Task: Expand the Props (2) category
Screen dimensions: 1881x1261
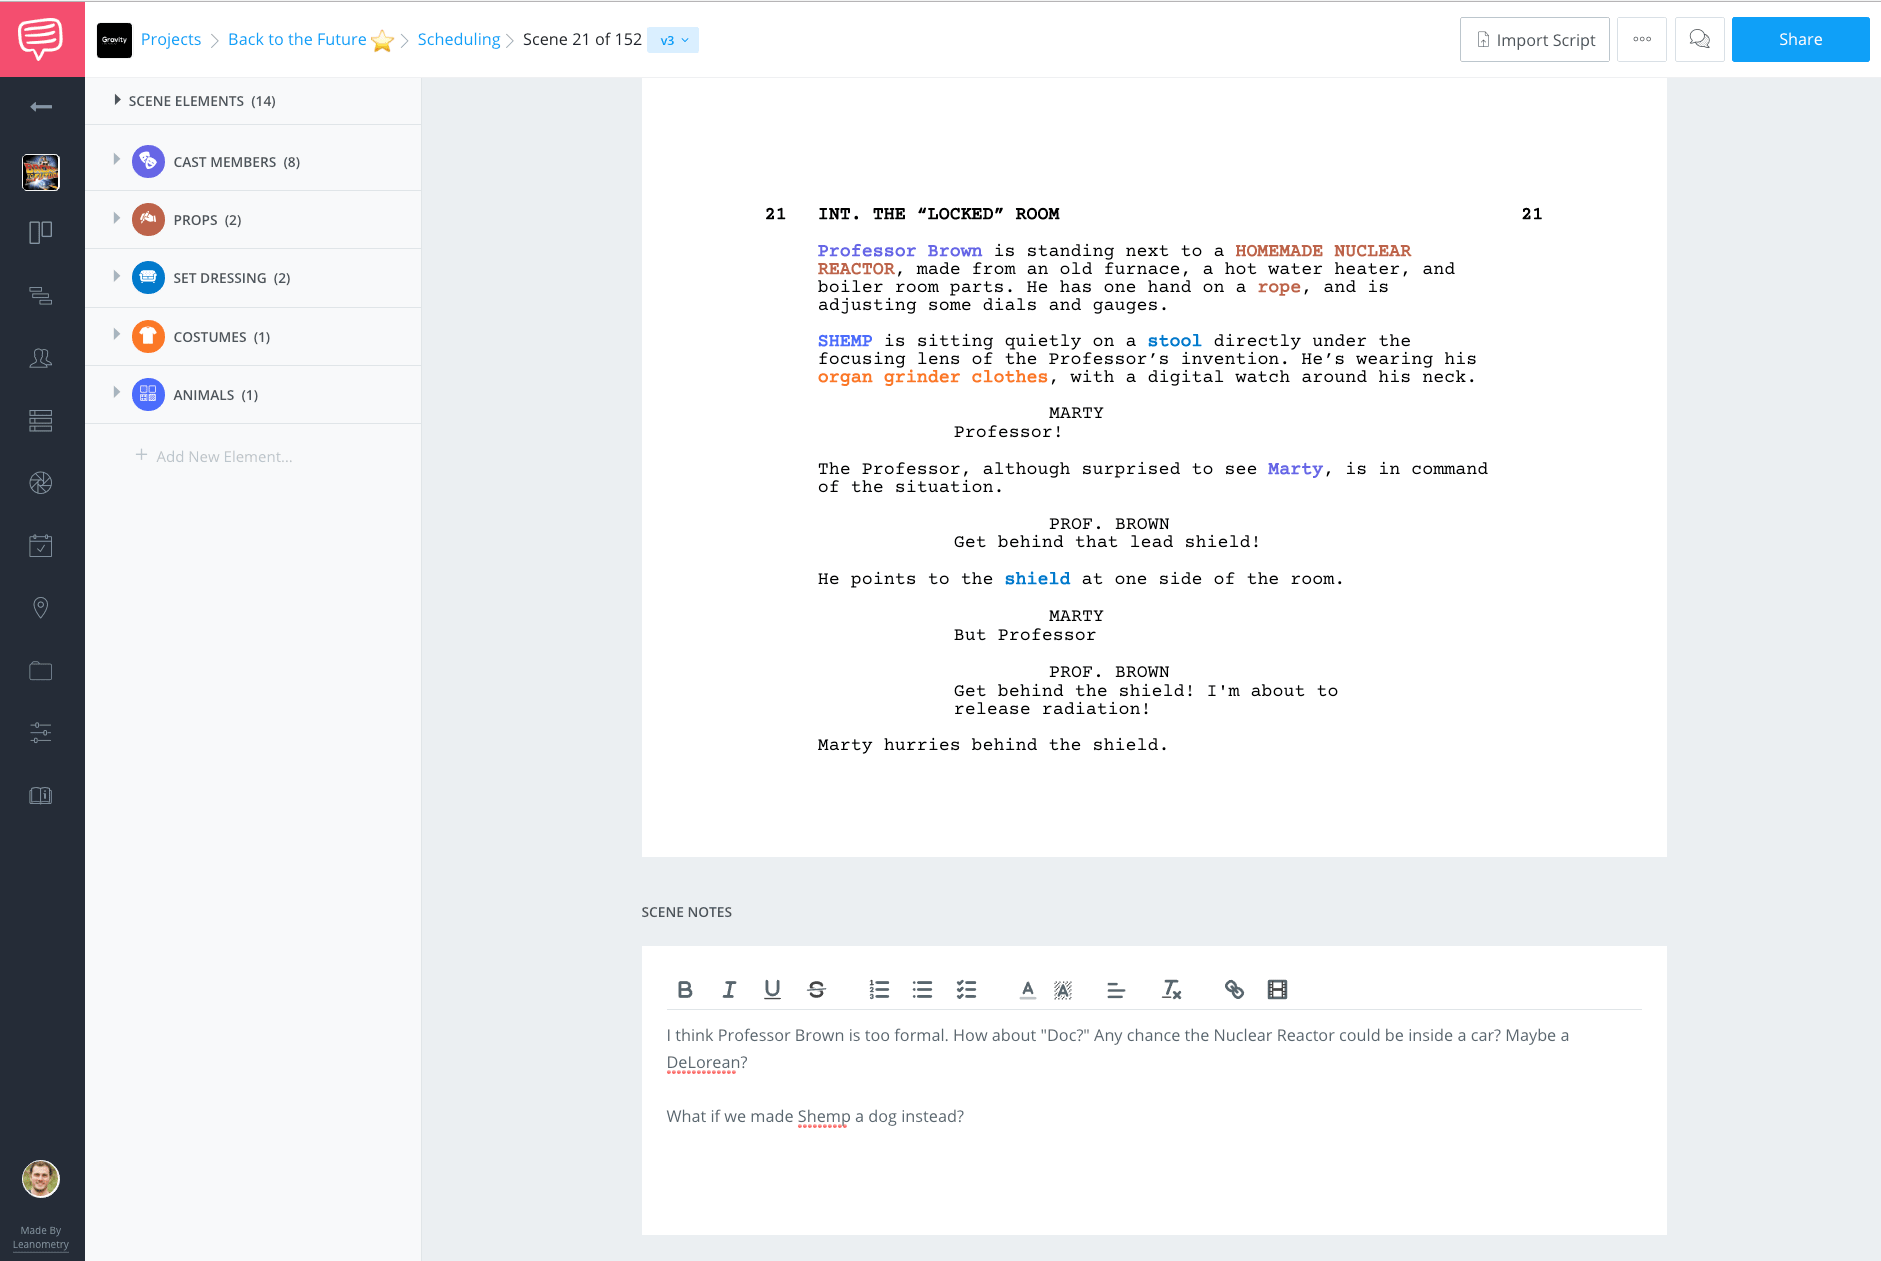Action: [x=117, y=217]
